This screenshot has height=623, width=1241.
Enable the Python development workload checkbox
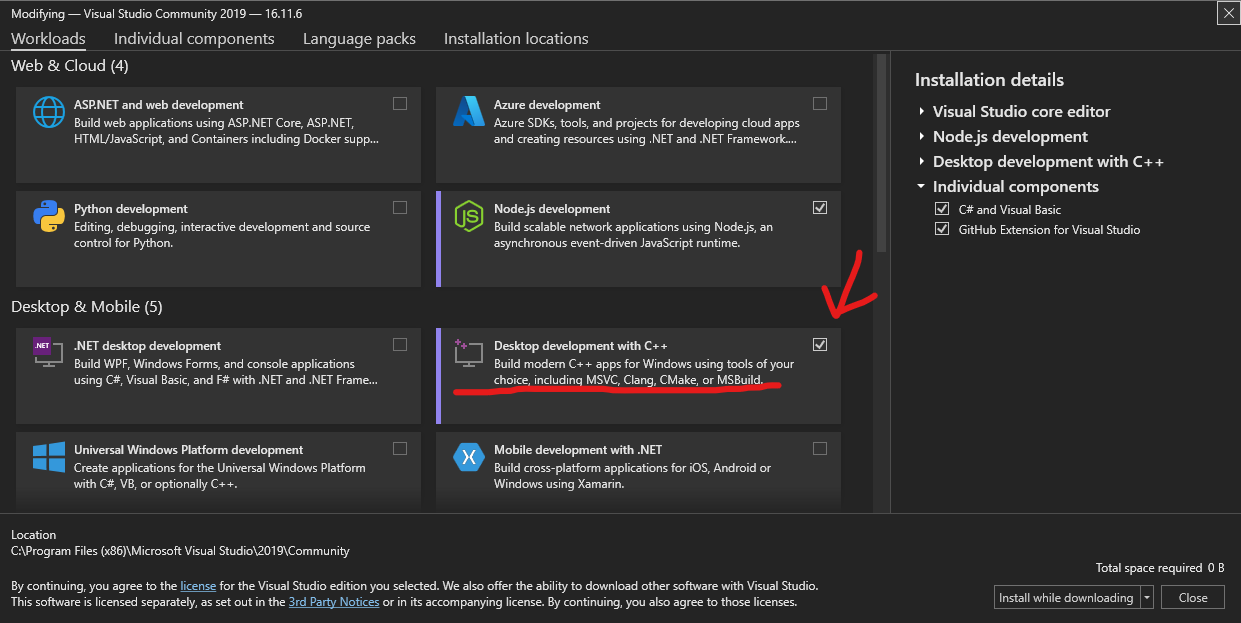pos(400,208)
